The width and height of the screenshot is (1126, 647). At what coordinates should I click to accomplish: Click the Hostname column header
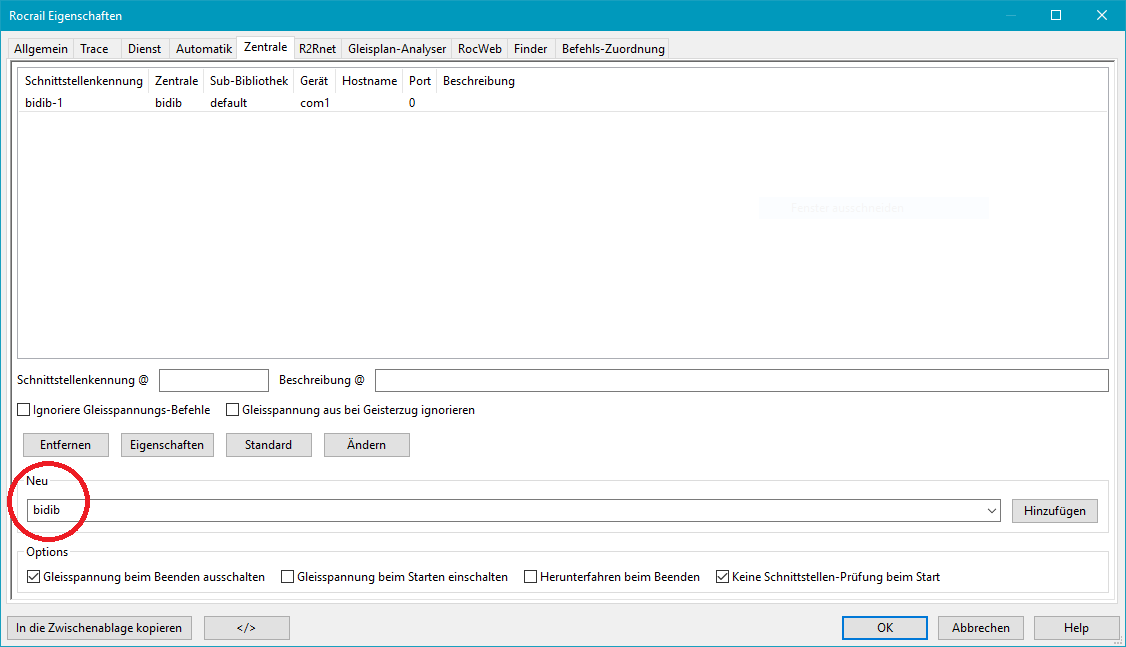[x=369, y=81]
